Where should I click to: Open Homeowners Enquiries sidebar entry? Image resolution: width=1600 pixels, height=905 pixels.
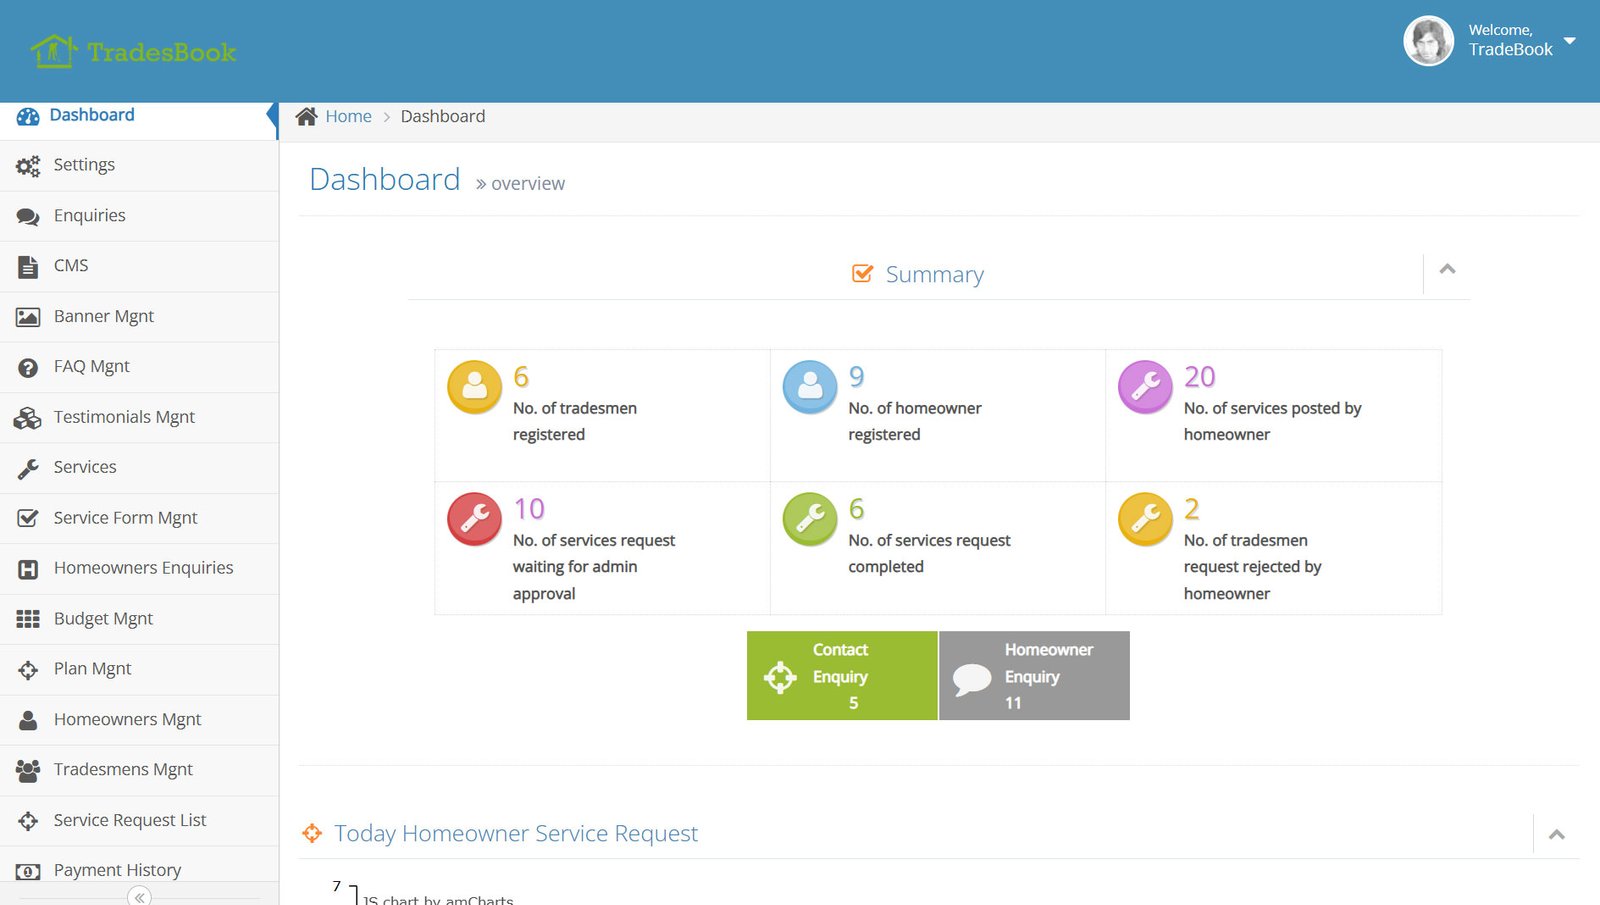[x=139, y=568]
